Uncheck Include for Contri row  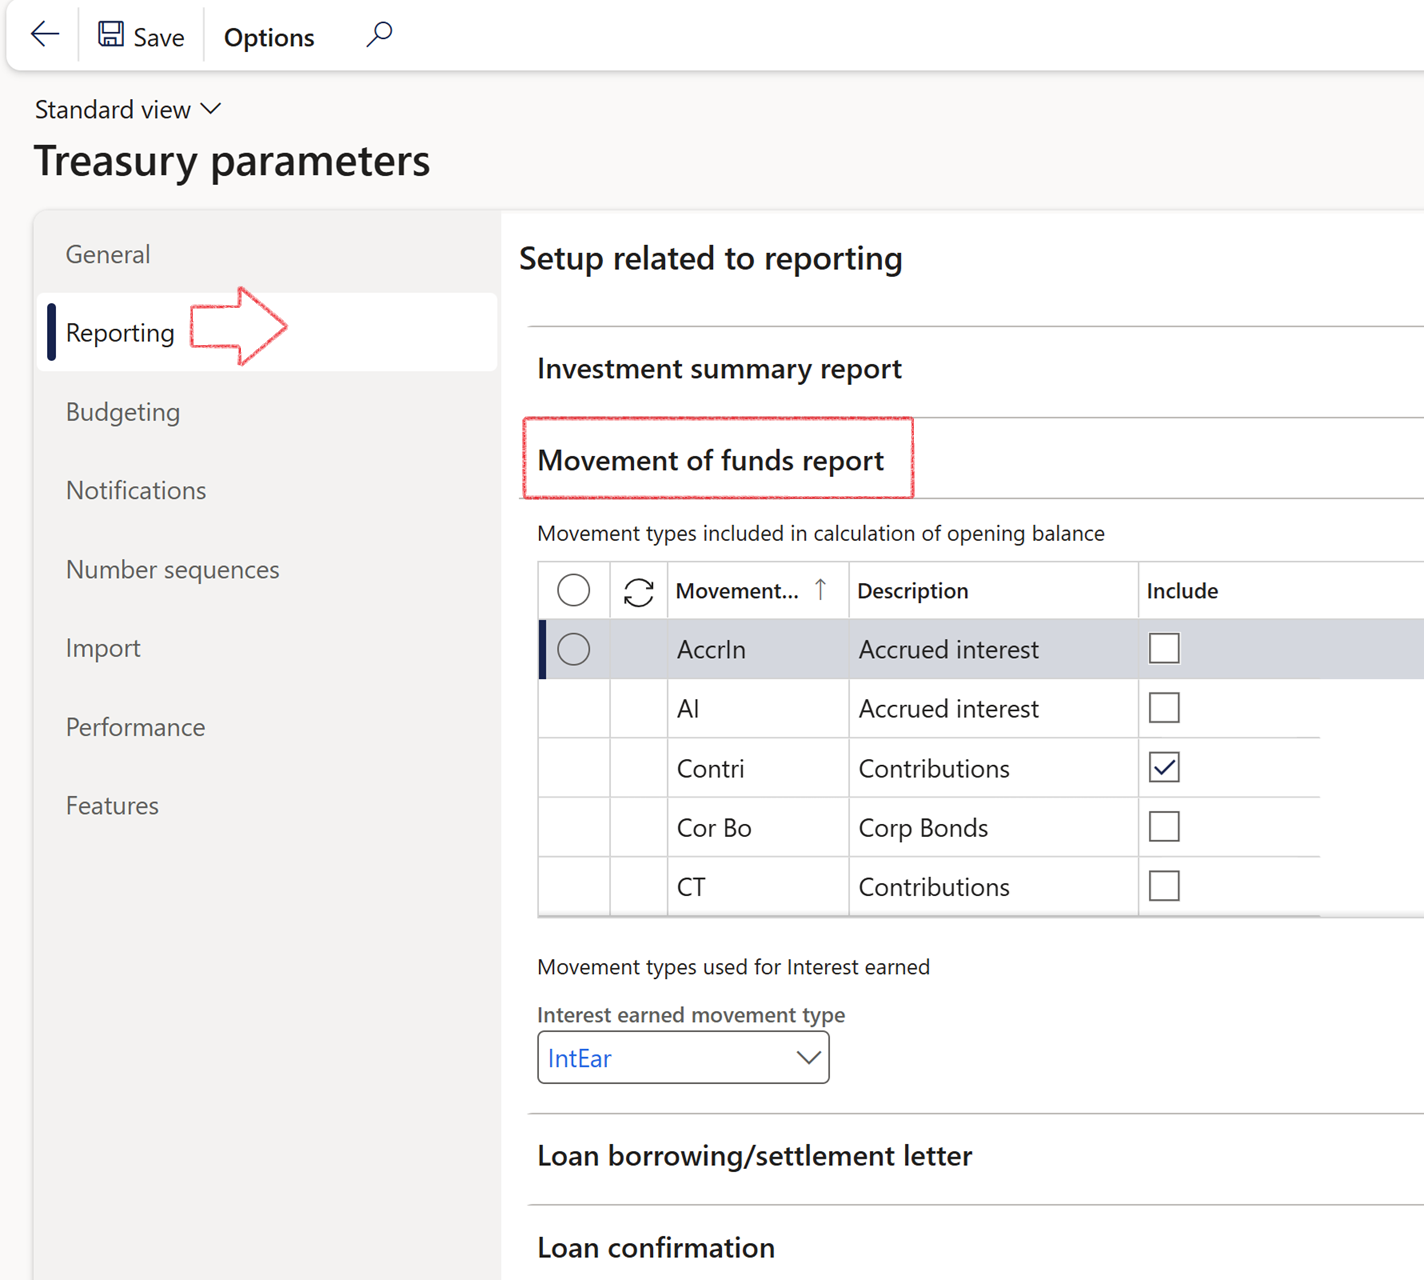click(x=1164, y=768)
